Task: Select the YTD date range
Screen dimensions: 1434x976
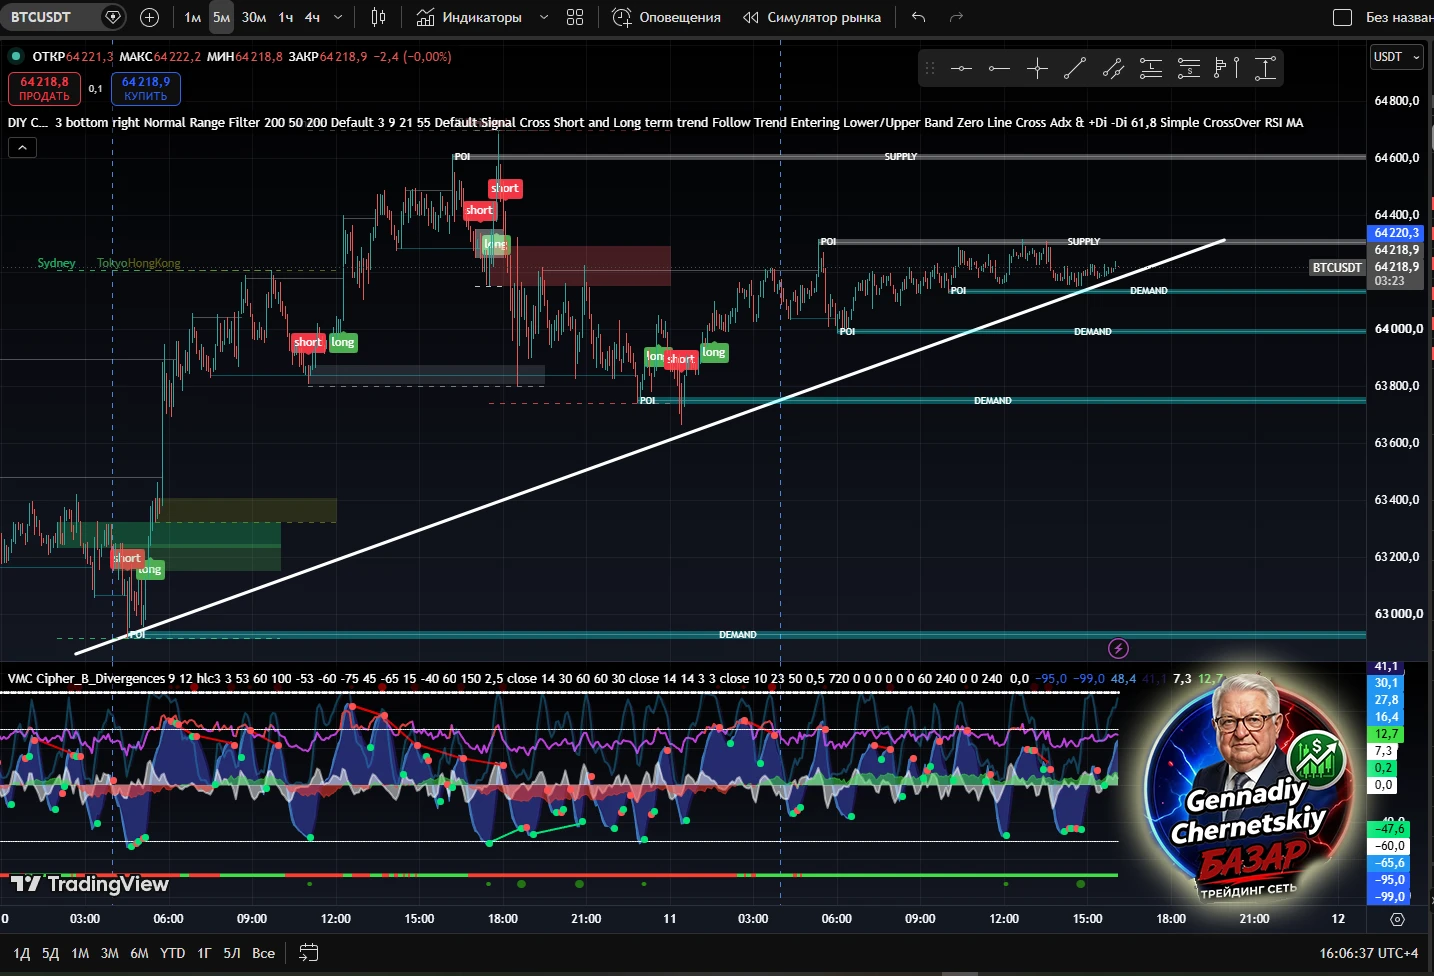Action: (x=173, y=953)
